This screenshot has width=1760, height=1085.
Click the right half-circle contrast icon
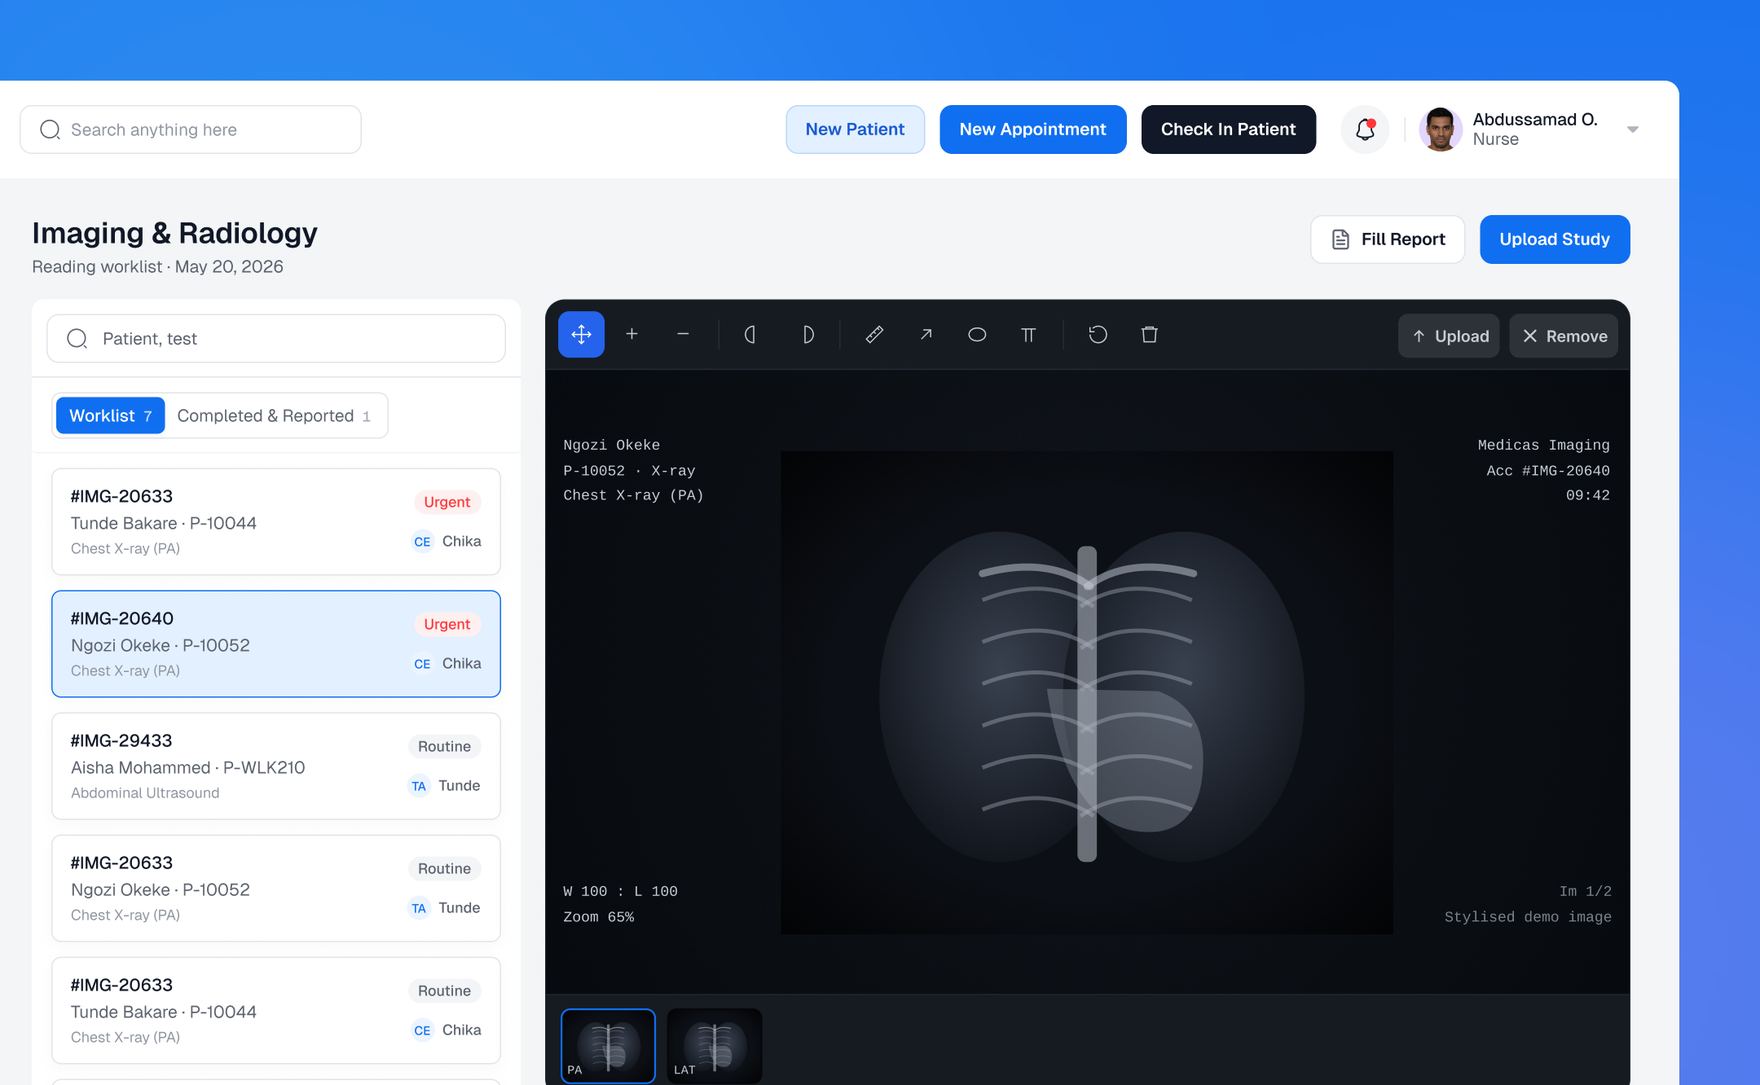coord(807,335)
